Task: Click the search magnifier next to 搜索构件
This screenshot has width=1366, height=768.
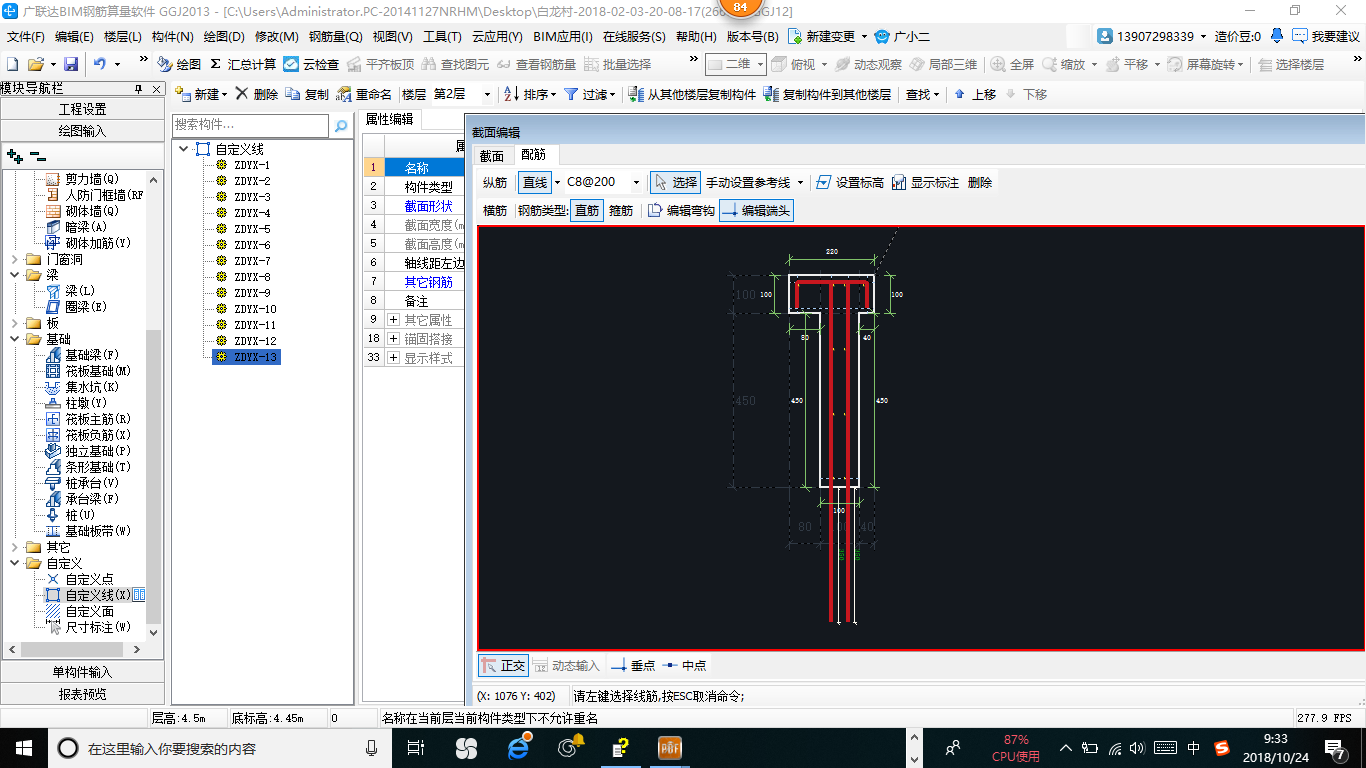Action: [x=341, y=125]
